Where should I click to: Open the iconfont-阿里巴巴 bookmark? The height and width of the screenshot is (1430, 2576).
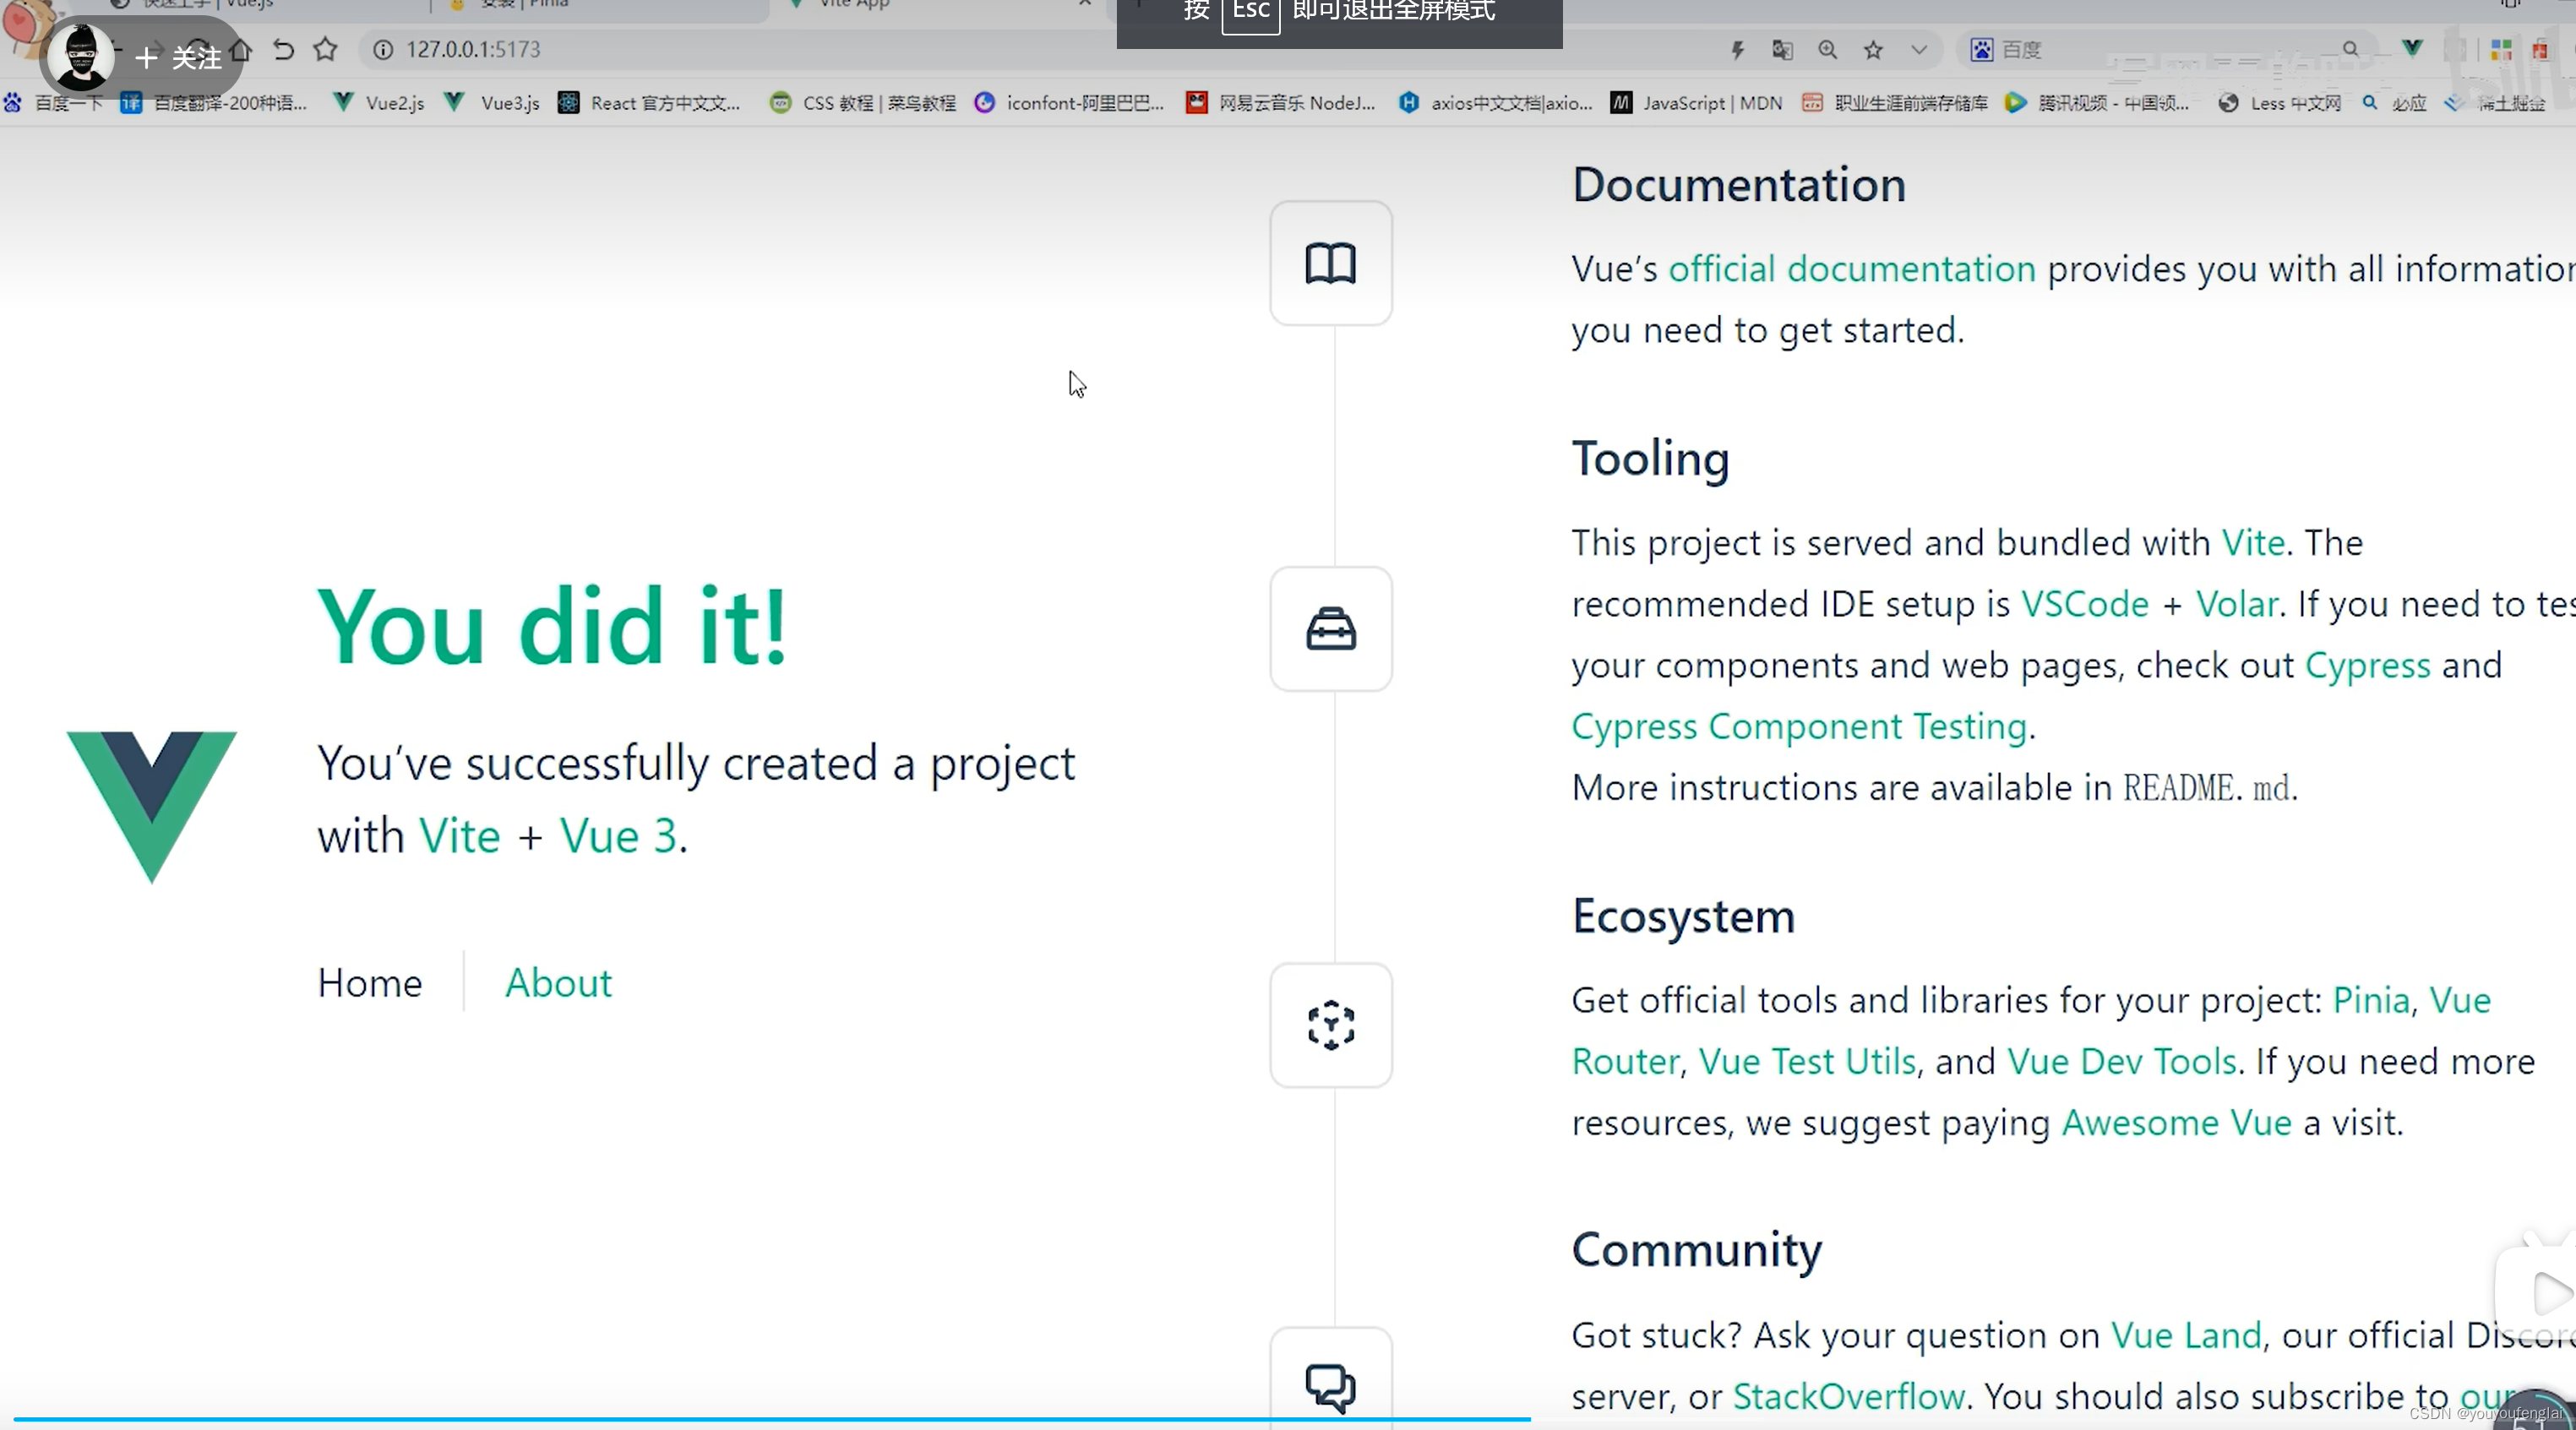(1069, 103)
